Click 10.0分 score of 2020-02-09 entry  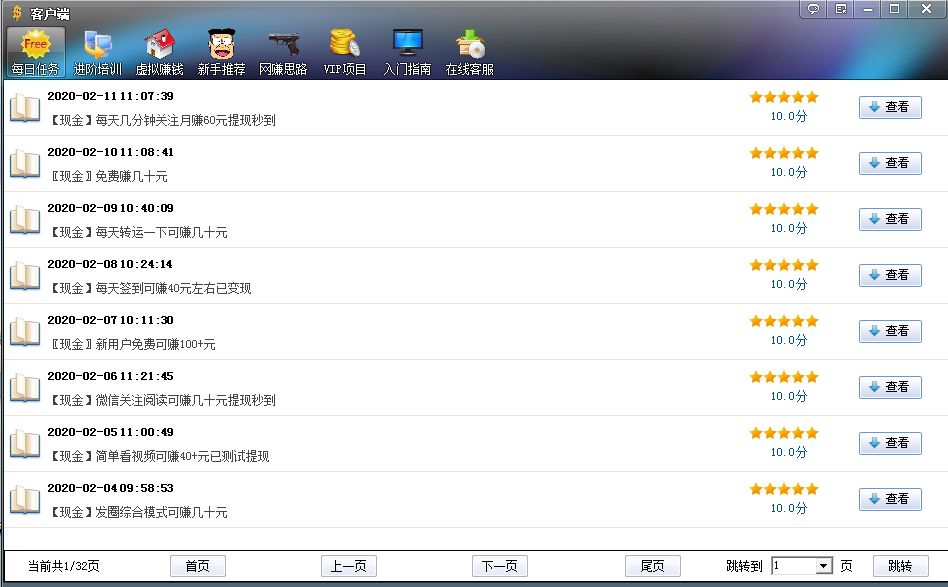click(x=788, y=229)
